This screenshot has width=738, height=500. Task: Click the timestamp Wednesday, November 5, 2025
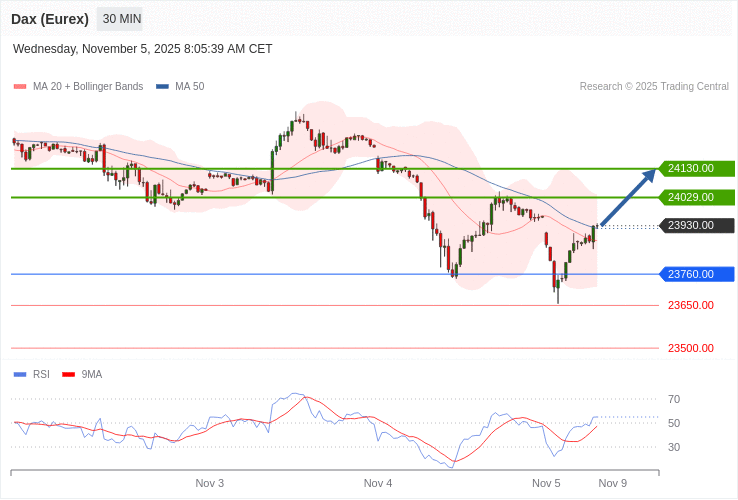pos(142,49)
